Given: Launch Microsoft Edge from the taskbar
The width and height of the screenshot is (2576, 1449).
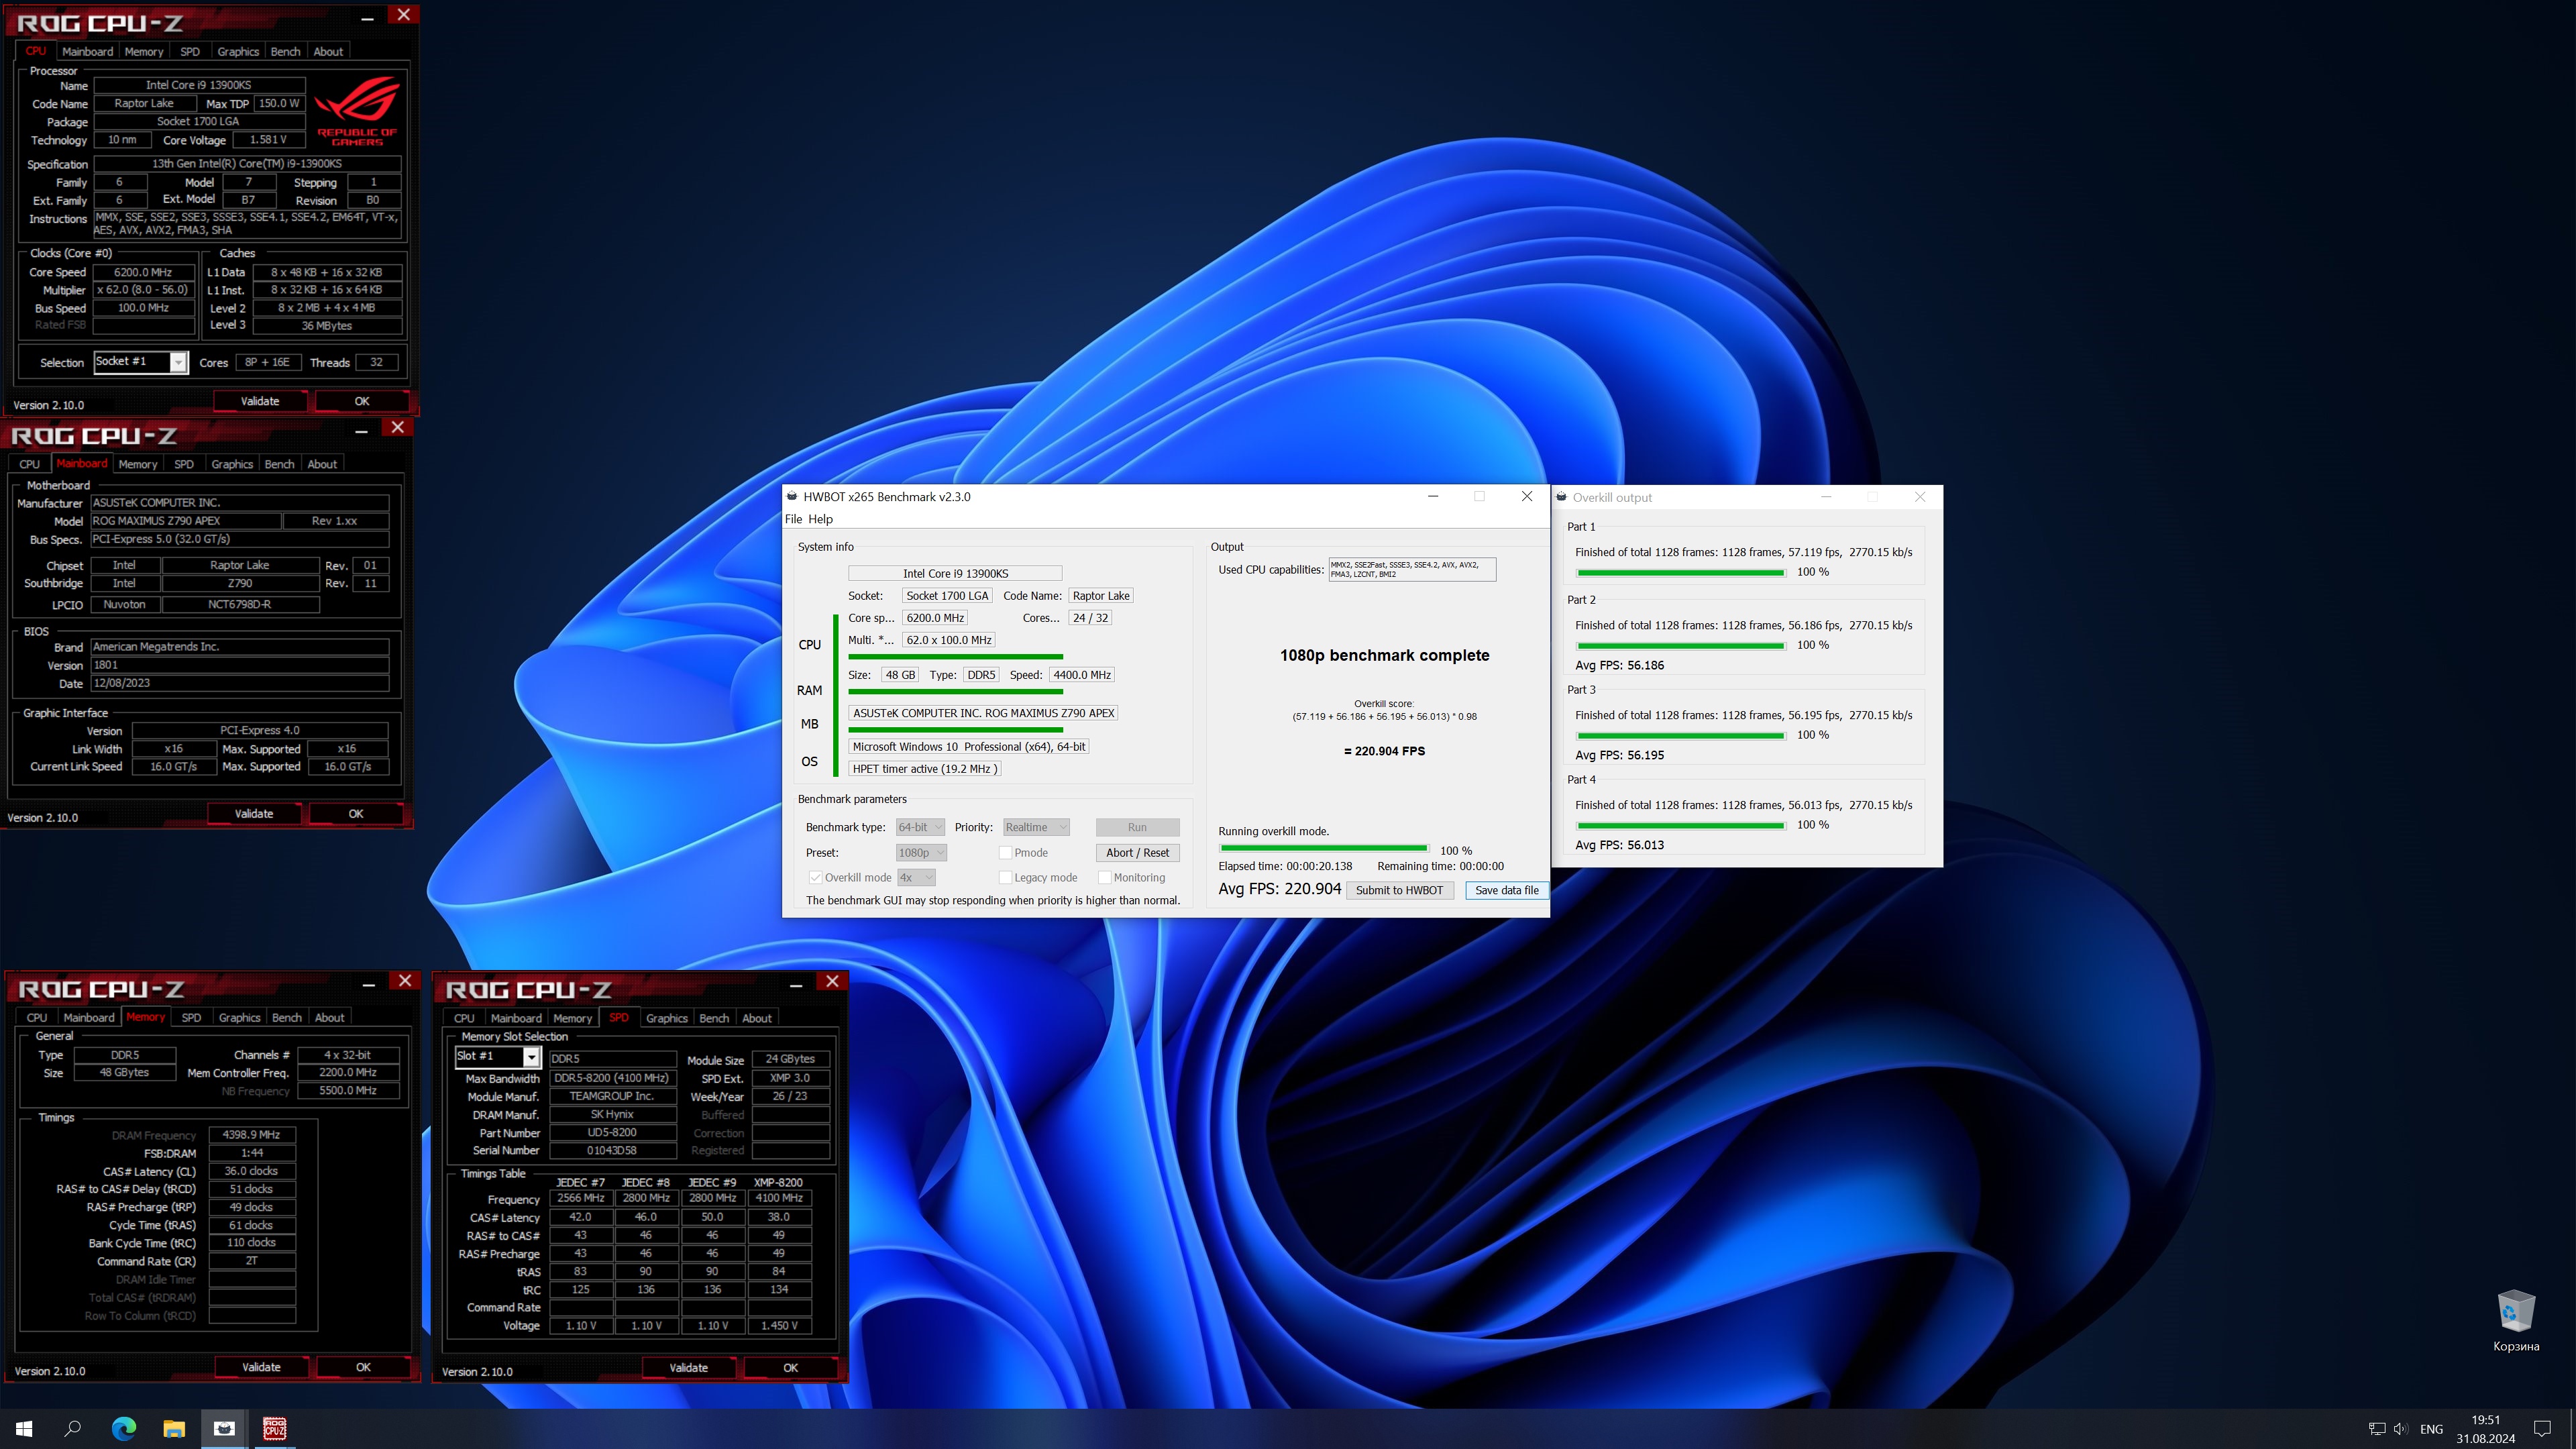Looking at the screenshot, I should point(123,1428).
